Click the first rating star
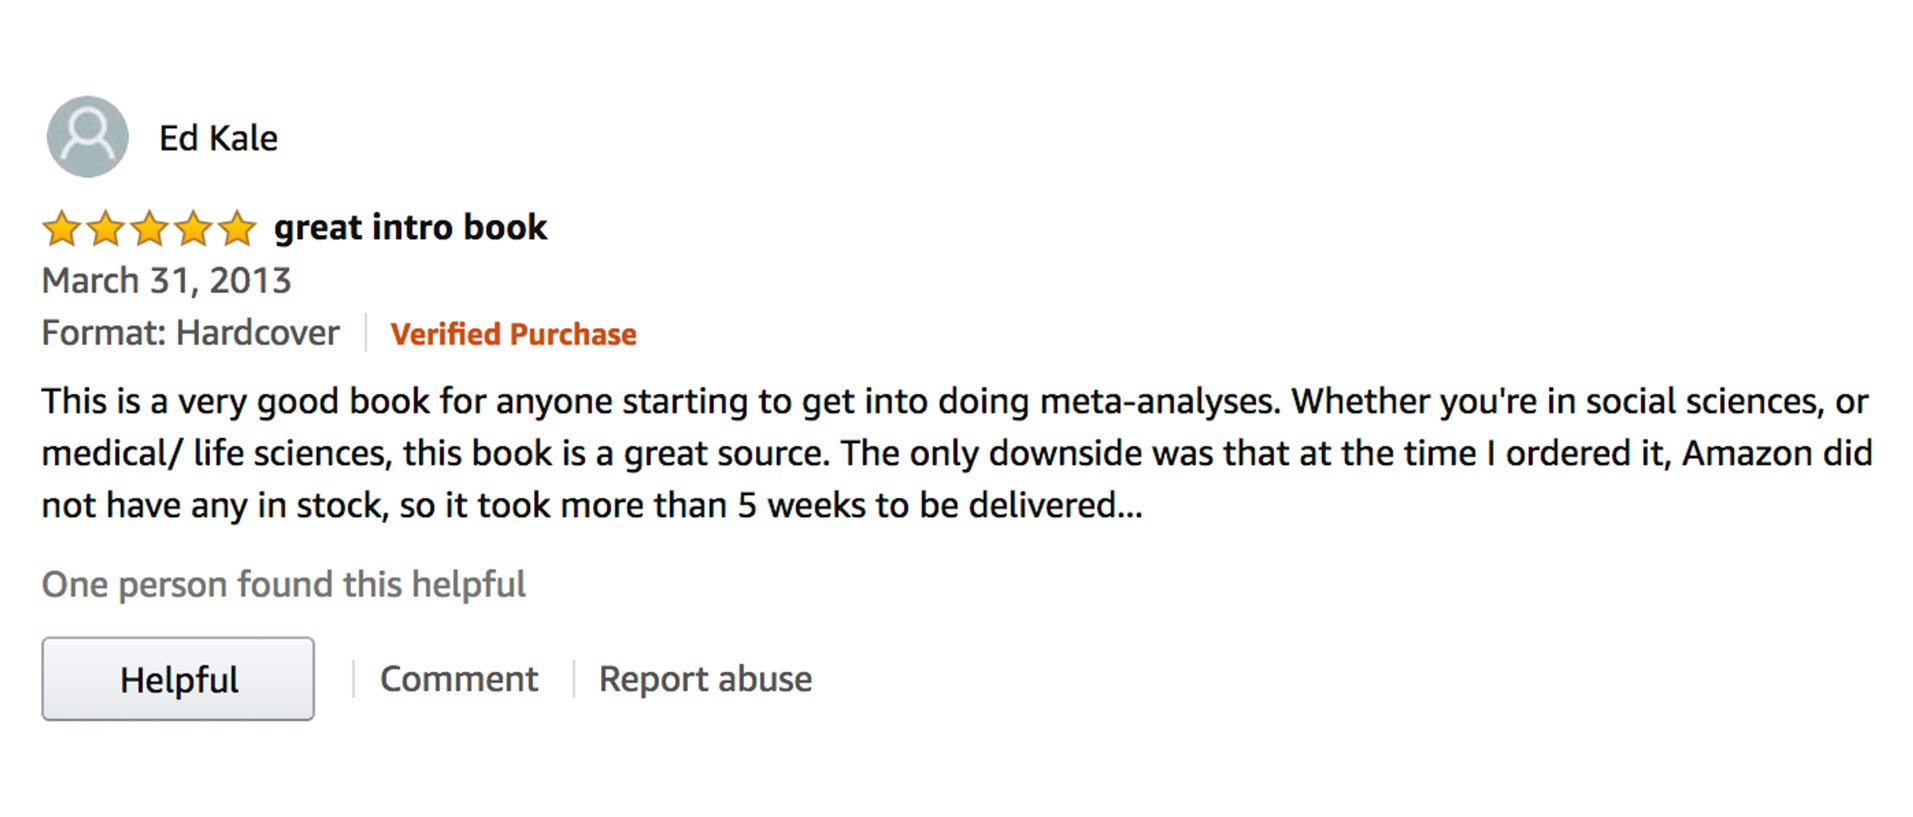The image size is (1913, 817). pyautogui.click(x=61, y=229)
